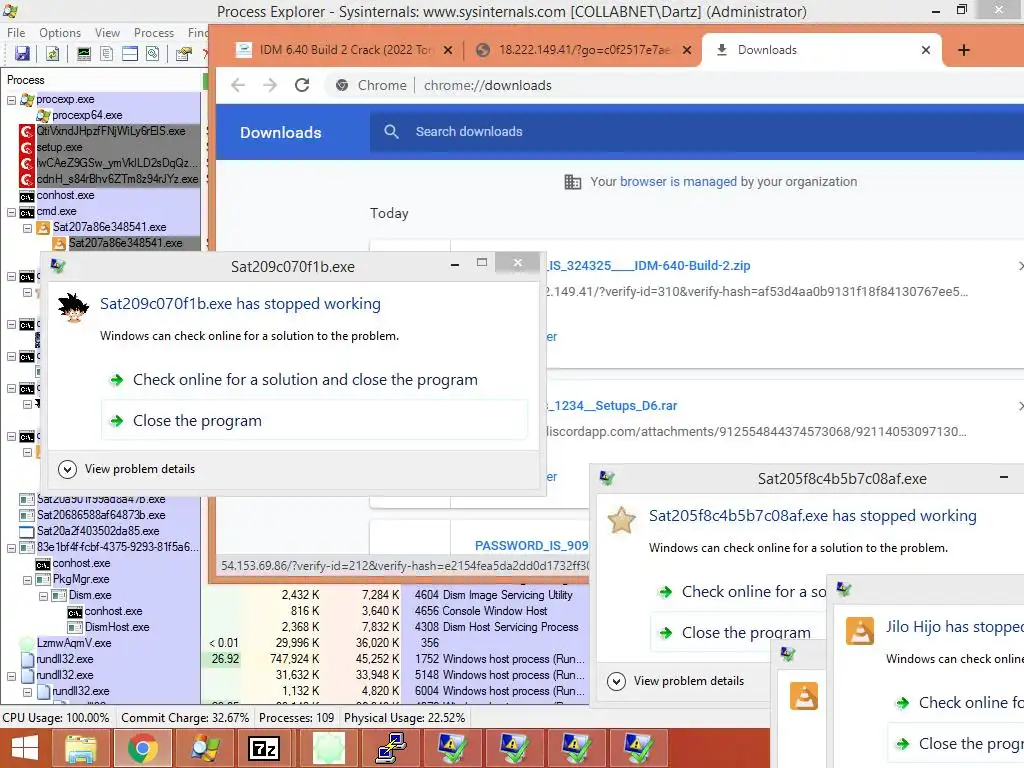This screenshot has width=1024, height=768.
Task: Click the Commit Charge status bar entry
Action: coord(185,718)
